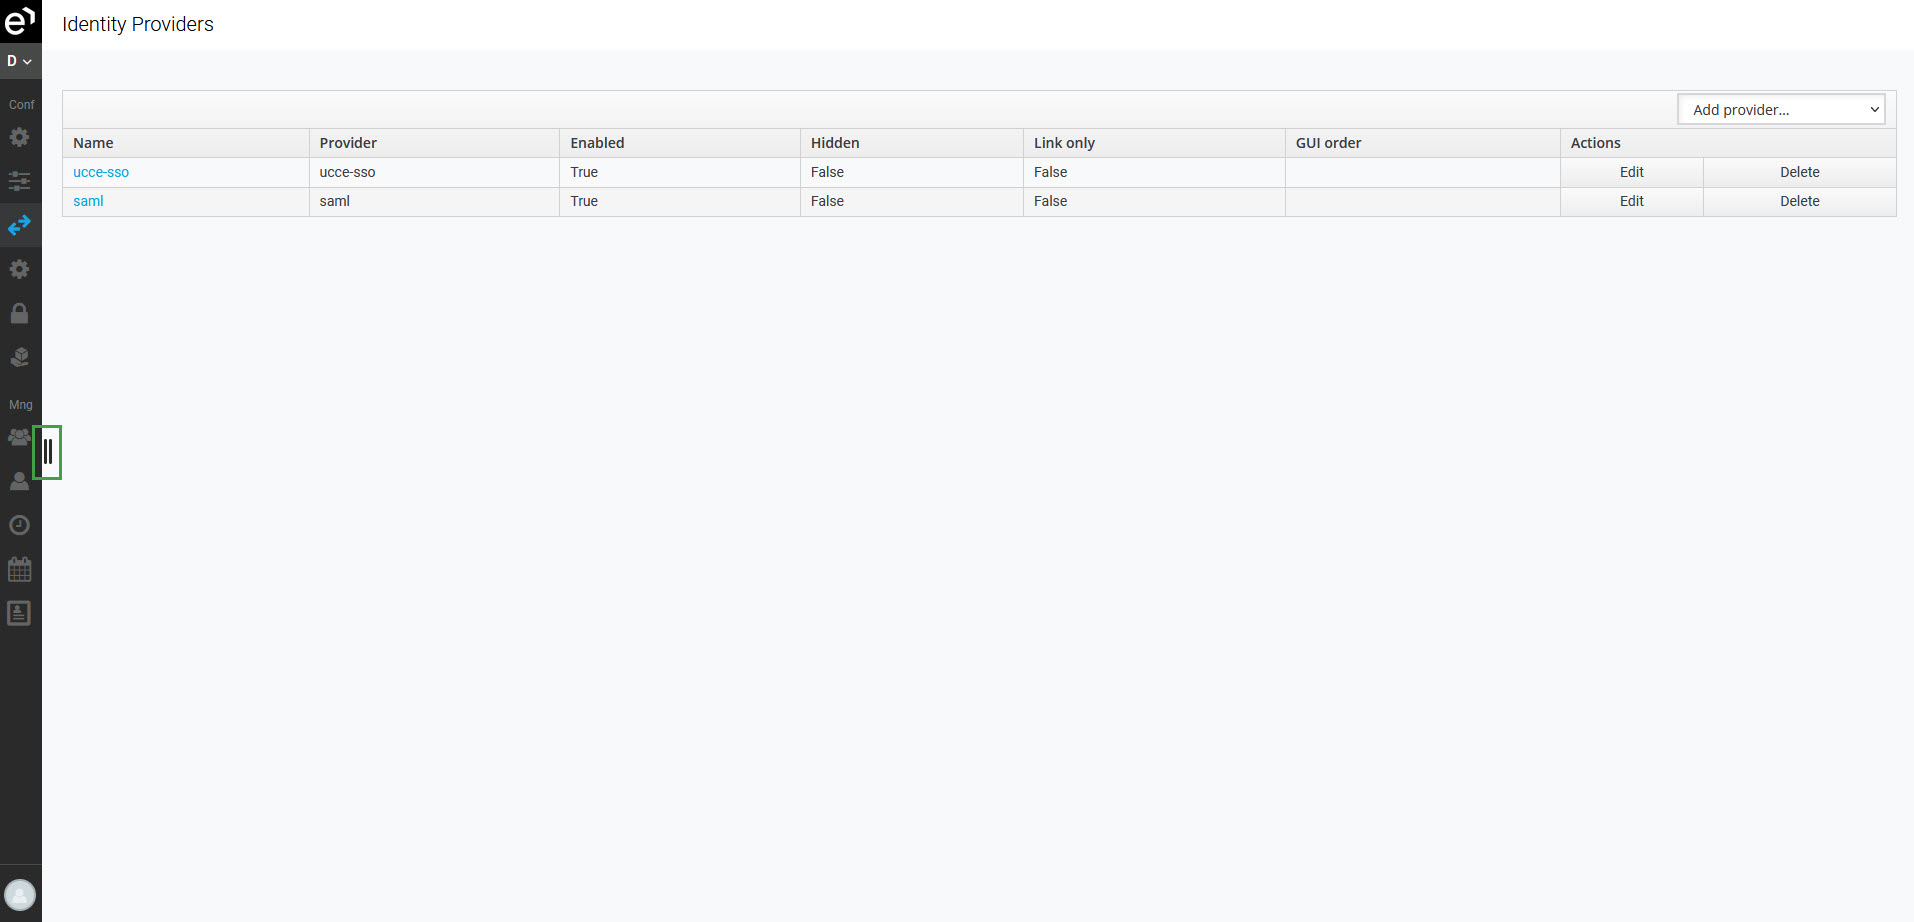Click the hand holding box sidebar icon

tap(20, 357)
